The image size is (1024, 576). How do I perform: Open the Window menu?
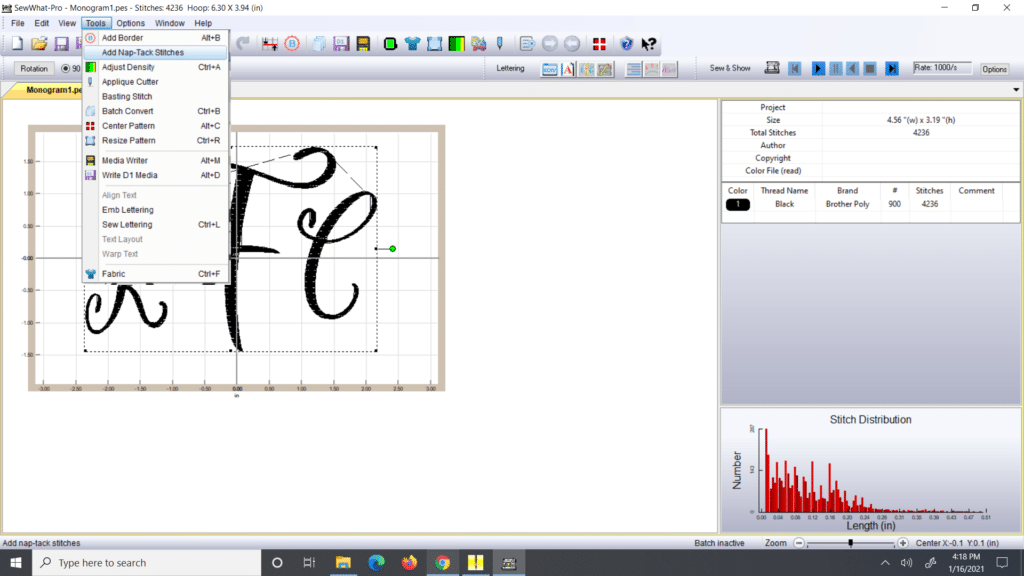(x=169, y=23)
